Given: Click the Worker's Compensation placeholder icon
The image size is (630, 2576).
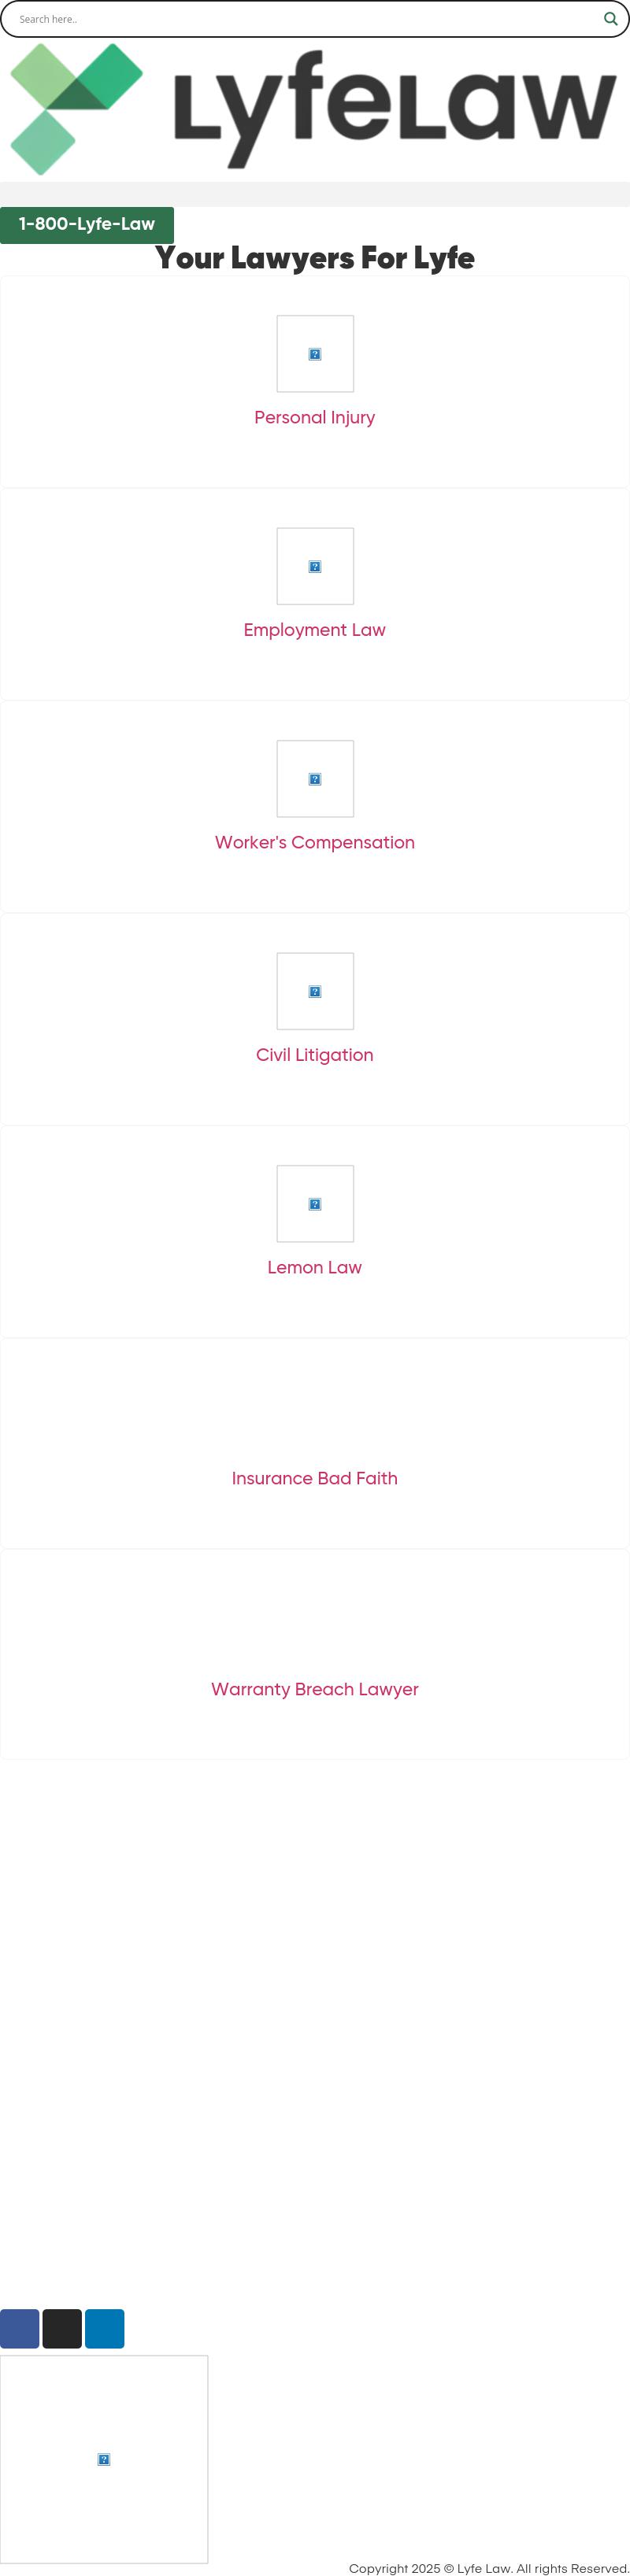Looking at the screenshot, I should click(x=315, y=779).
